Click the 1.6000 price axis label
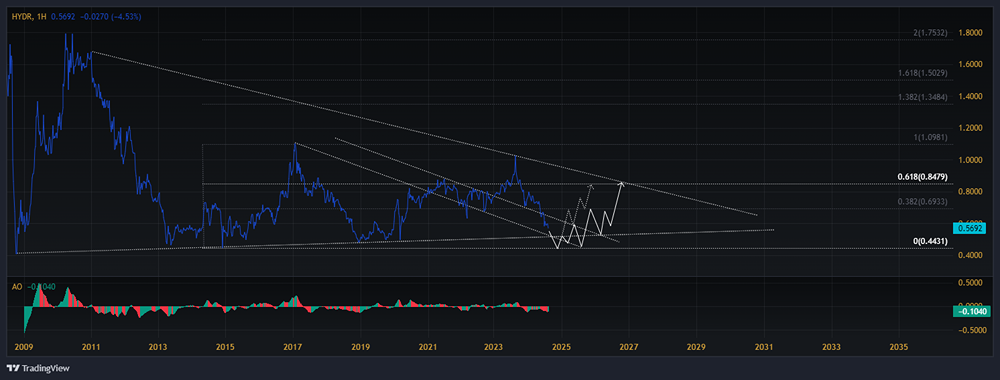 [971, 64]
